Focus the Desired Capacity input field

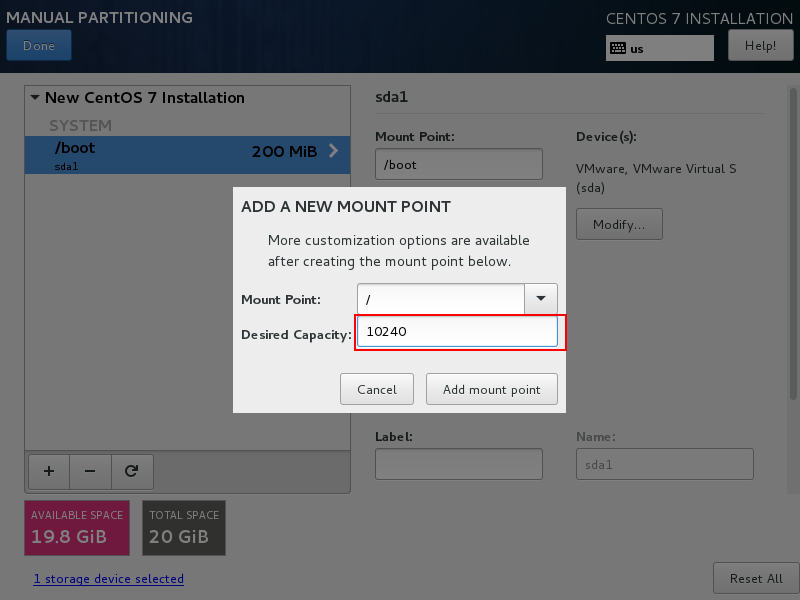(x=456, y=333)
